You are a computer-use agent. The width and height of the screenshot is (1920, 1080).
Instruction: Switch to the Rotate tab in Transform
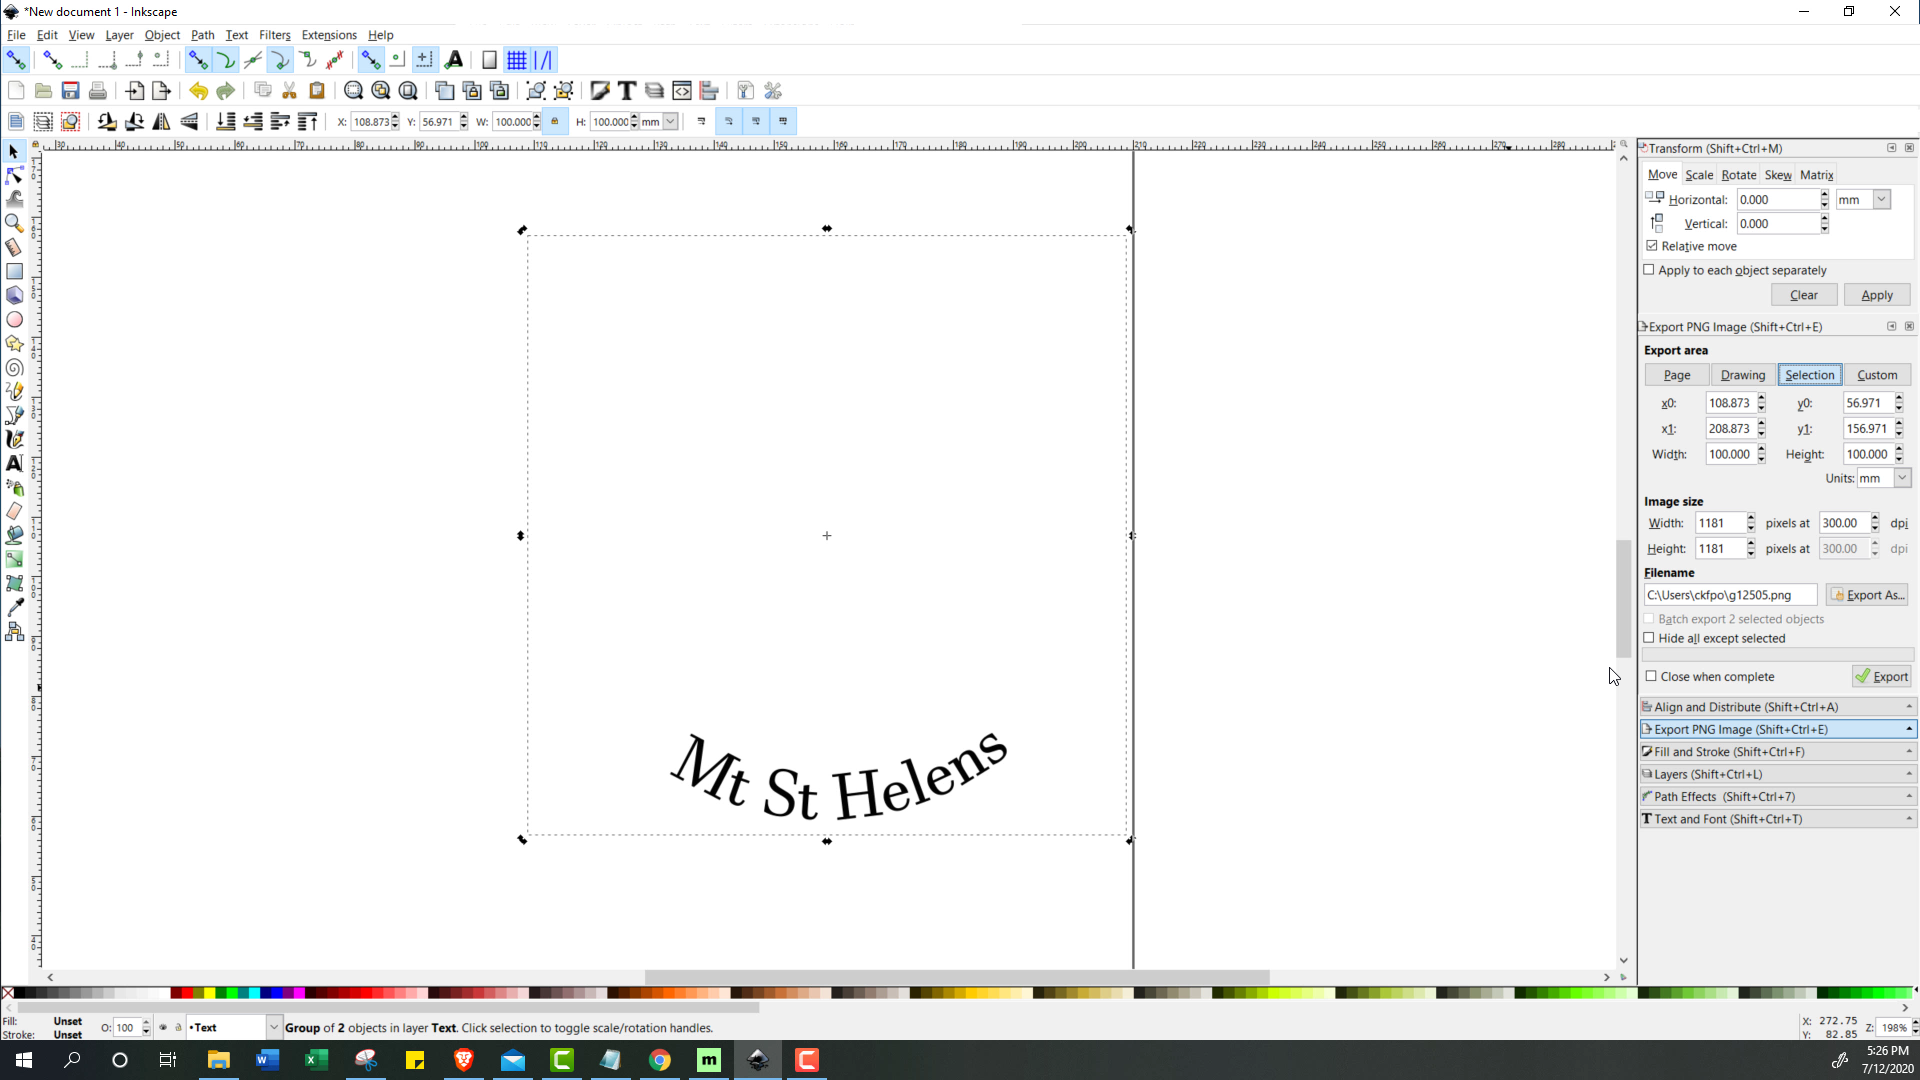pos(1739,174)
